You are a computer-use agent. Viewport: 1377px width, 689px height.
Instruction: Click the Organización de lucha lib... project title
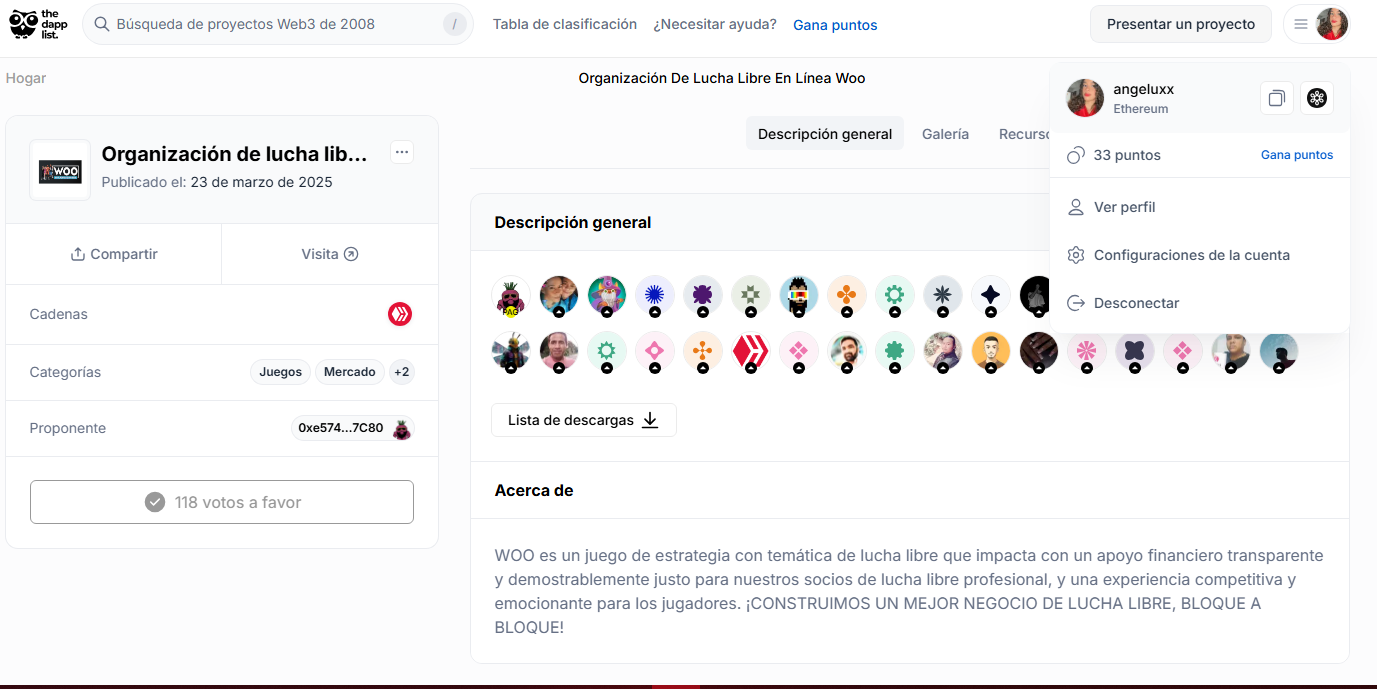click(235, 154)
